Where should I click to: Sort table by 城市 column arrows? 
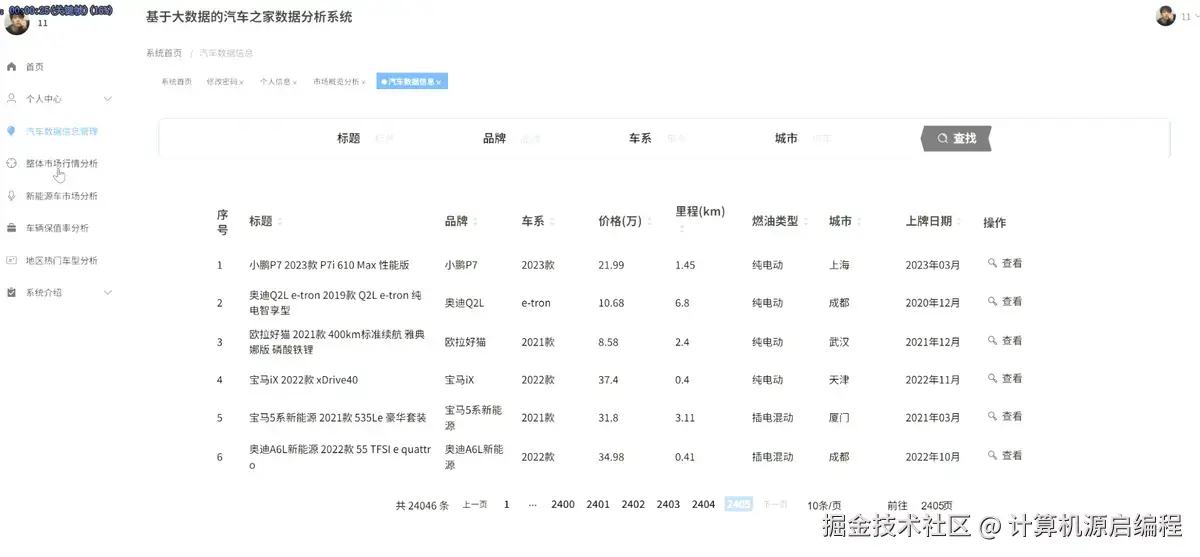coord(860,222)
